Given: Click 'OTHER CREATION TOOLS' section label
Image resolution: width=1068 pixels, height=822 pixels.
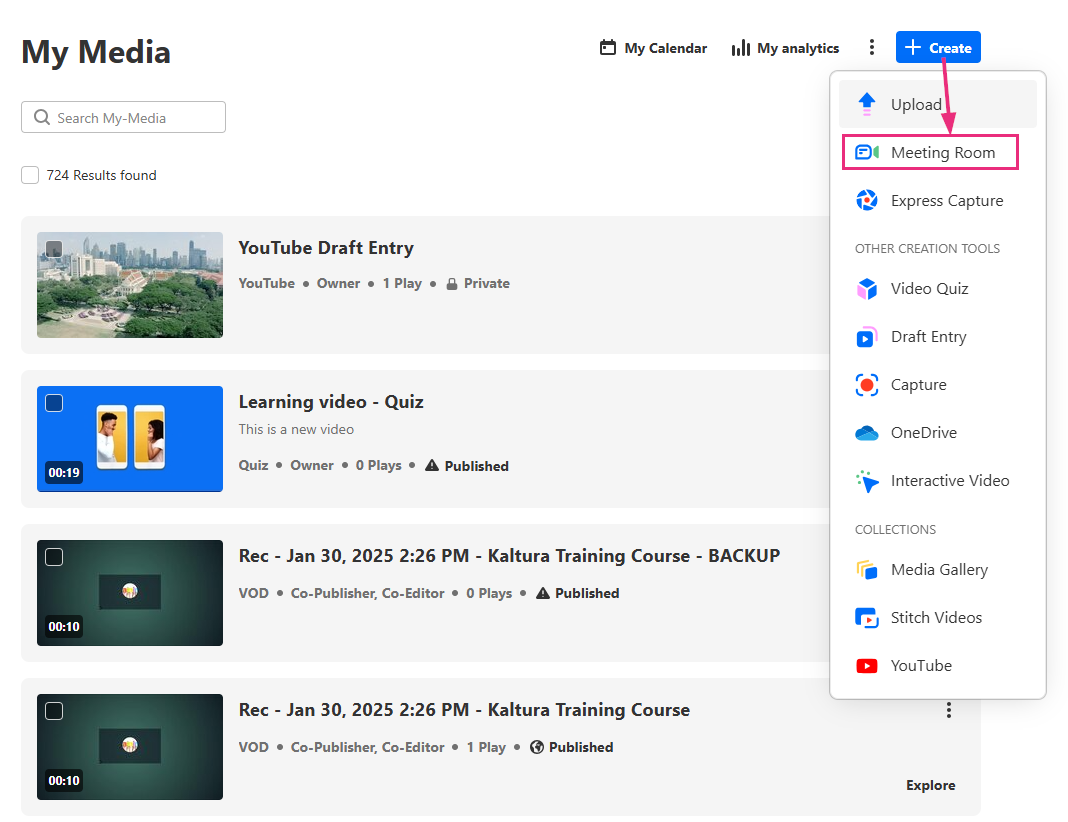Looking at the screenshot, I should [927, 249].
